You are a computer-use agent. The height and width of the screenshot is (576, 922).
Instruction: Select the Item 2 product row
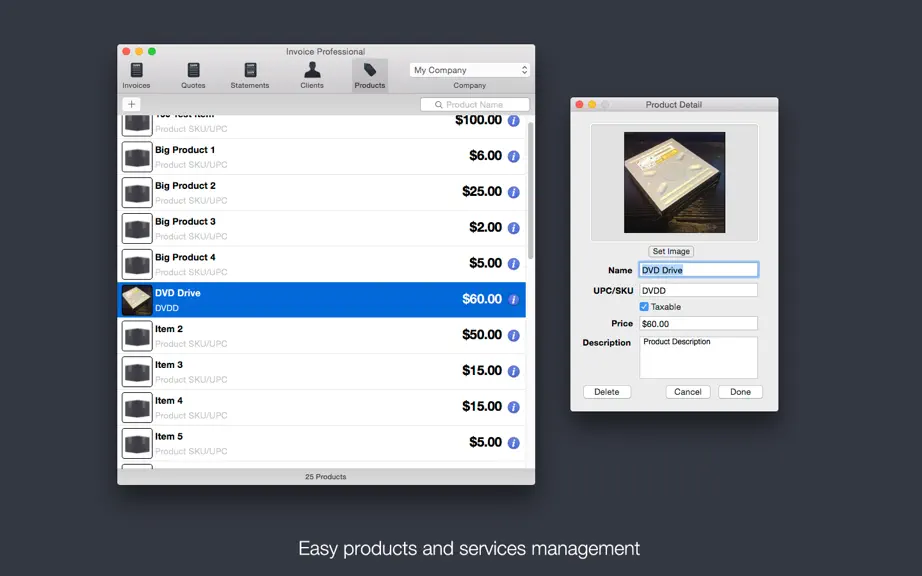[321, 336]
